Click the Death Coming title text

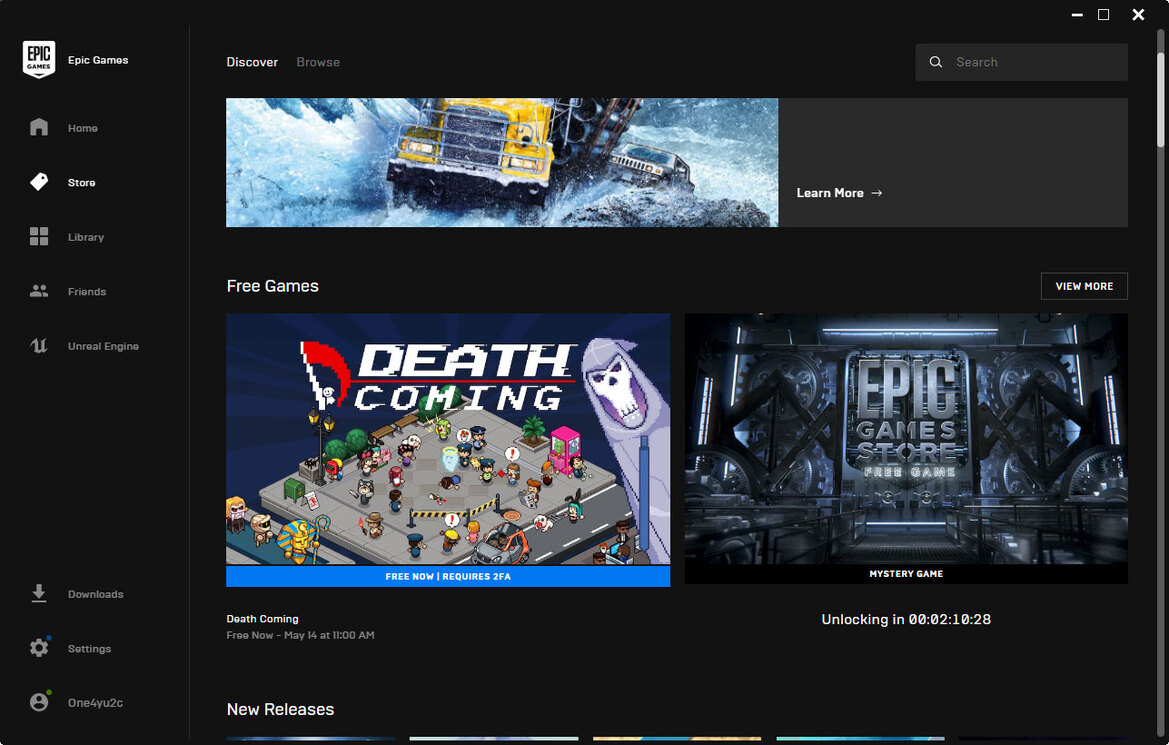(x=262, y=619)
